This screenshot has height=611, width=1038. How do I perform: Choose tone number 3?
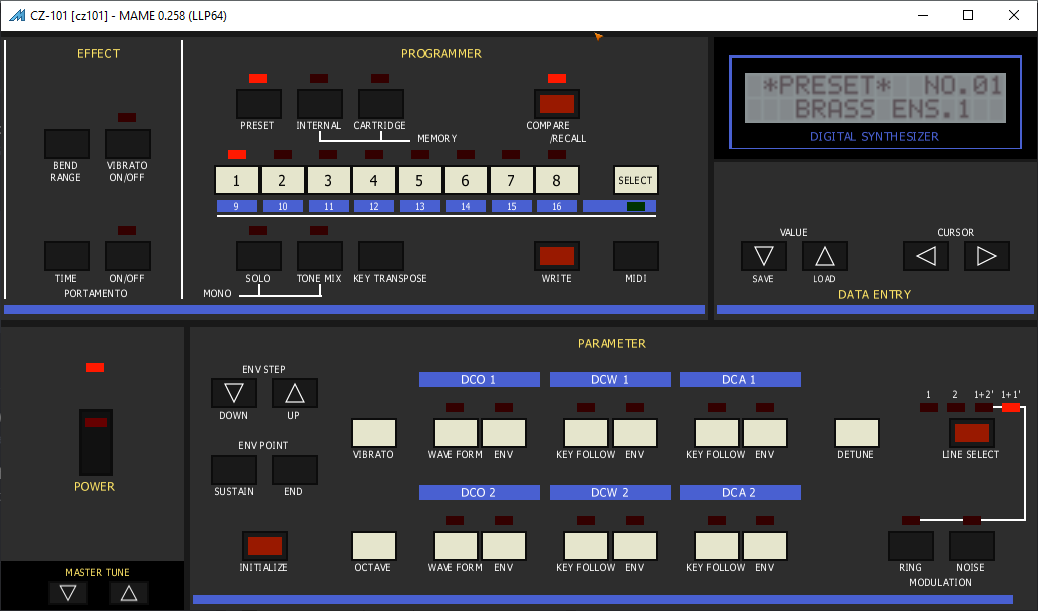328,180
